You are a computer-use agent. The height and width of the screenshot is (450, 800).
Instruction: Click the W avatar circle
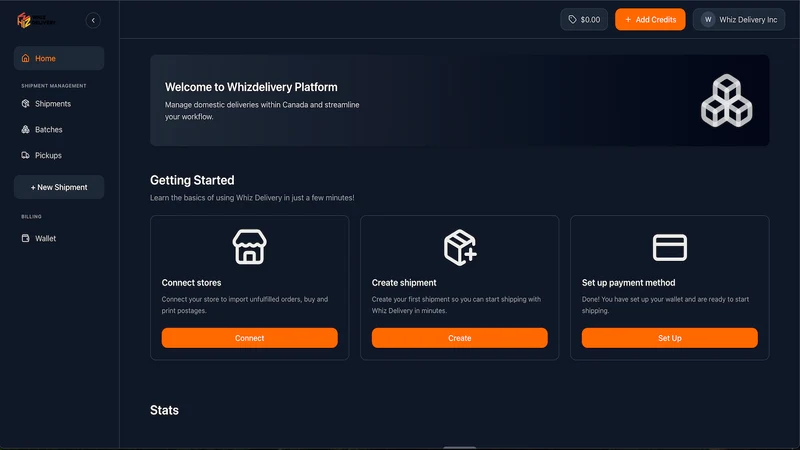(708, 19)
